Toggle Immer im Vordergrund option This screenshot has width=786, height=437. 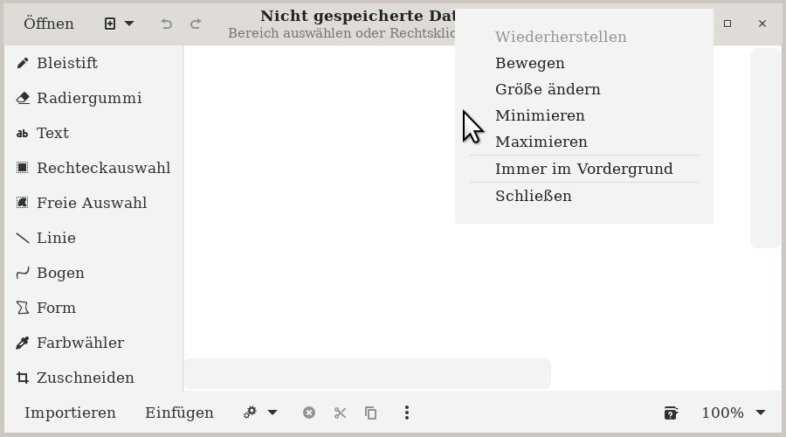coord(583,169)
